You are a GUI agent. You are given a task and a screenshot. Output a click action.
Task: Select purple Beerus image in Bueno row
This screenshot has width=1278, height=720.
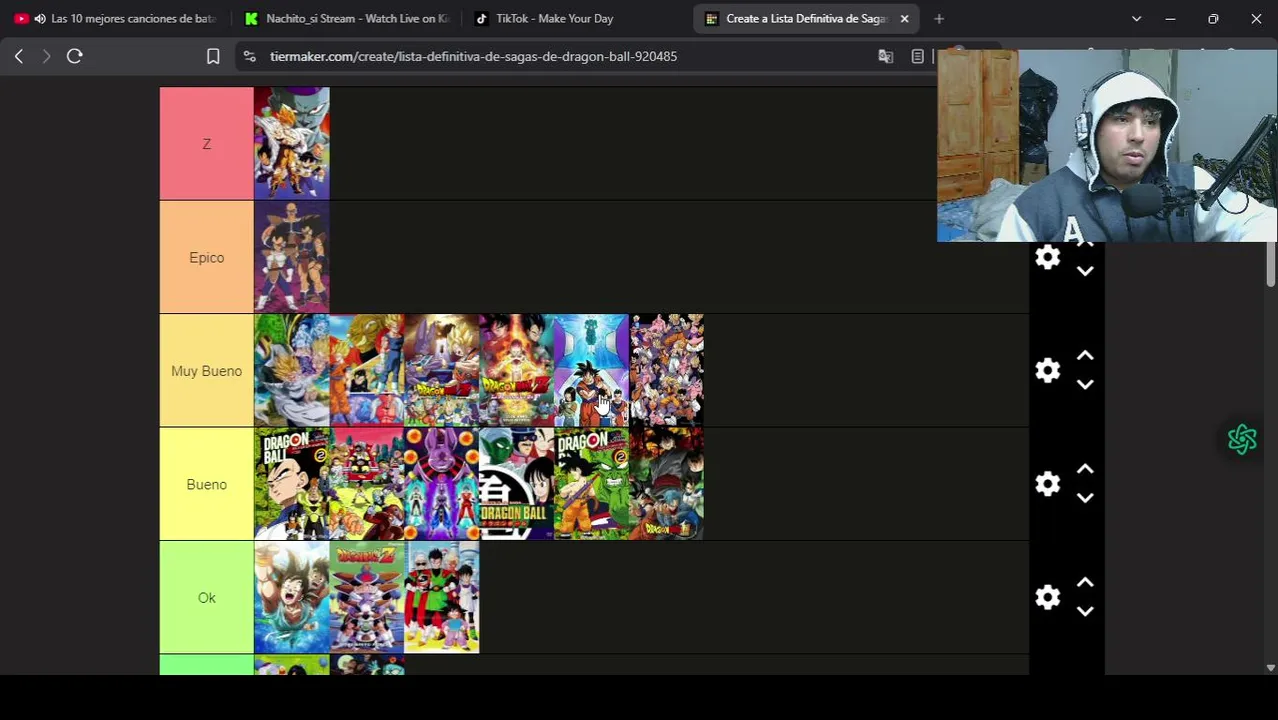(x=442, y=484)
